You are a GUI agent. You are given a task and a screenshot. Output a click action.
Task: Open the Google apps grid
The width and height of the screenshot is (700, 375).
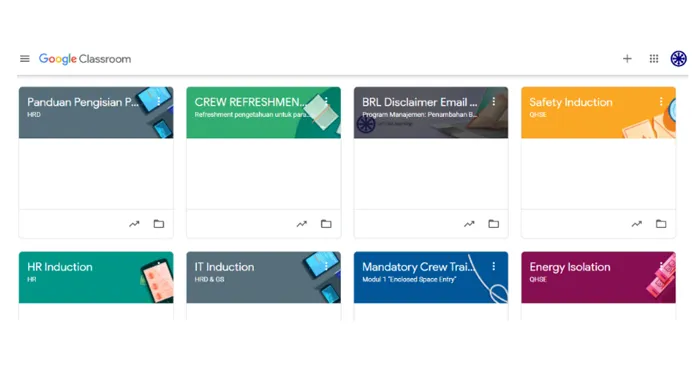pos(654,58)
